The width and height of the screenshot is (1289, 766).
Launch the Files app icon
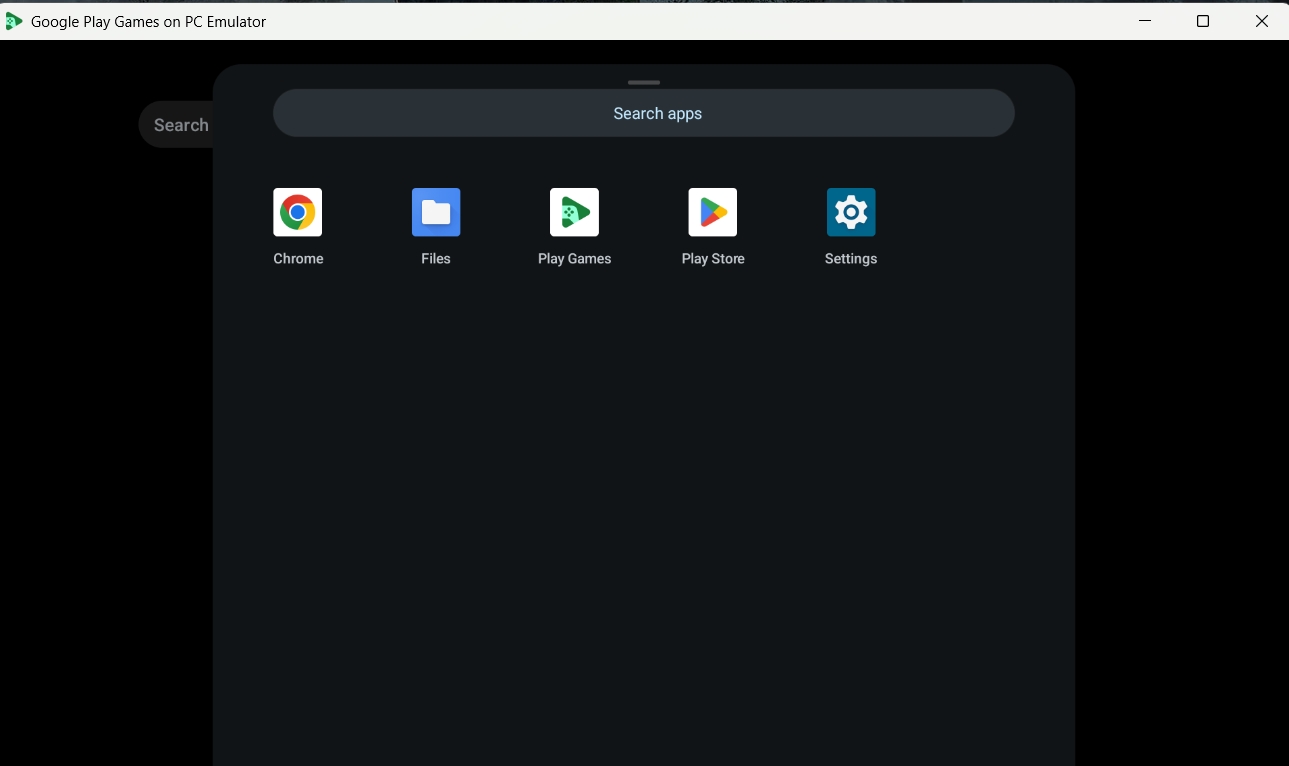pos(436,212)
